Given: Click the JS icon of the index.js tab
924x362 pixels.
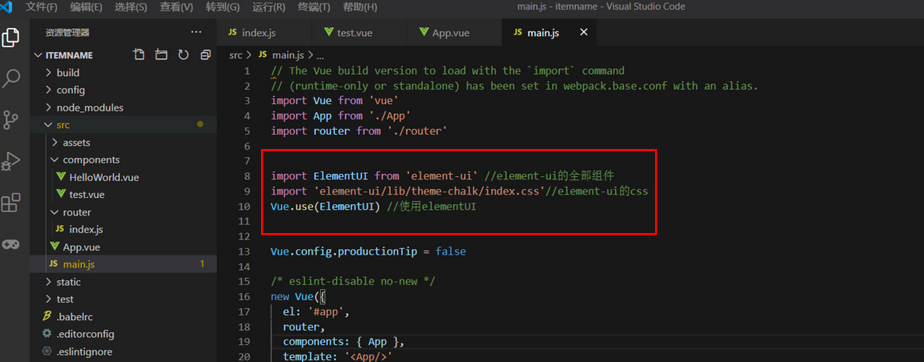Looking at the screenshot, I should click(x=232, y=32).
